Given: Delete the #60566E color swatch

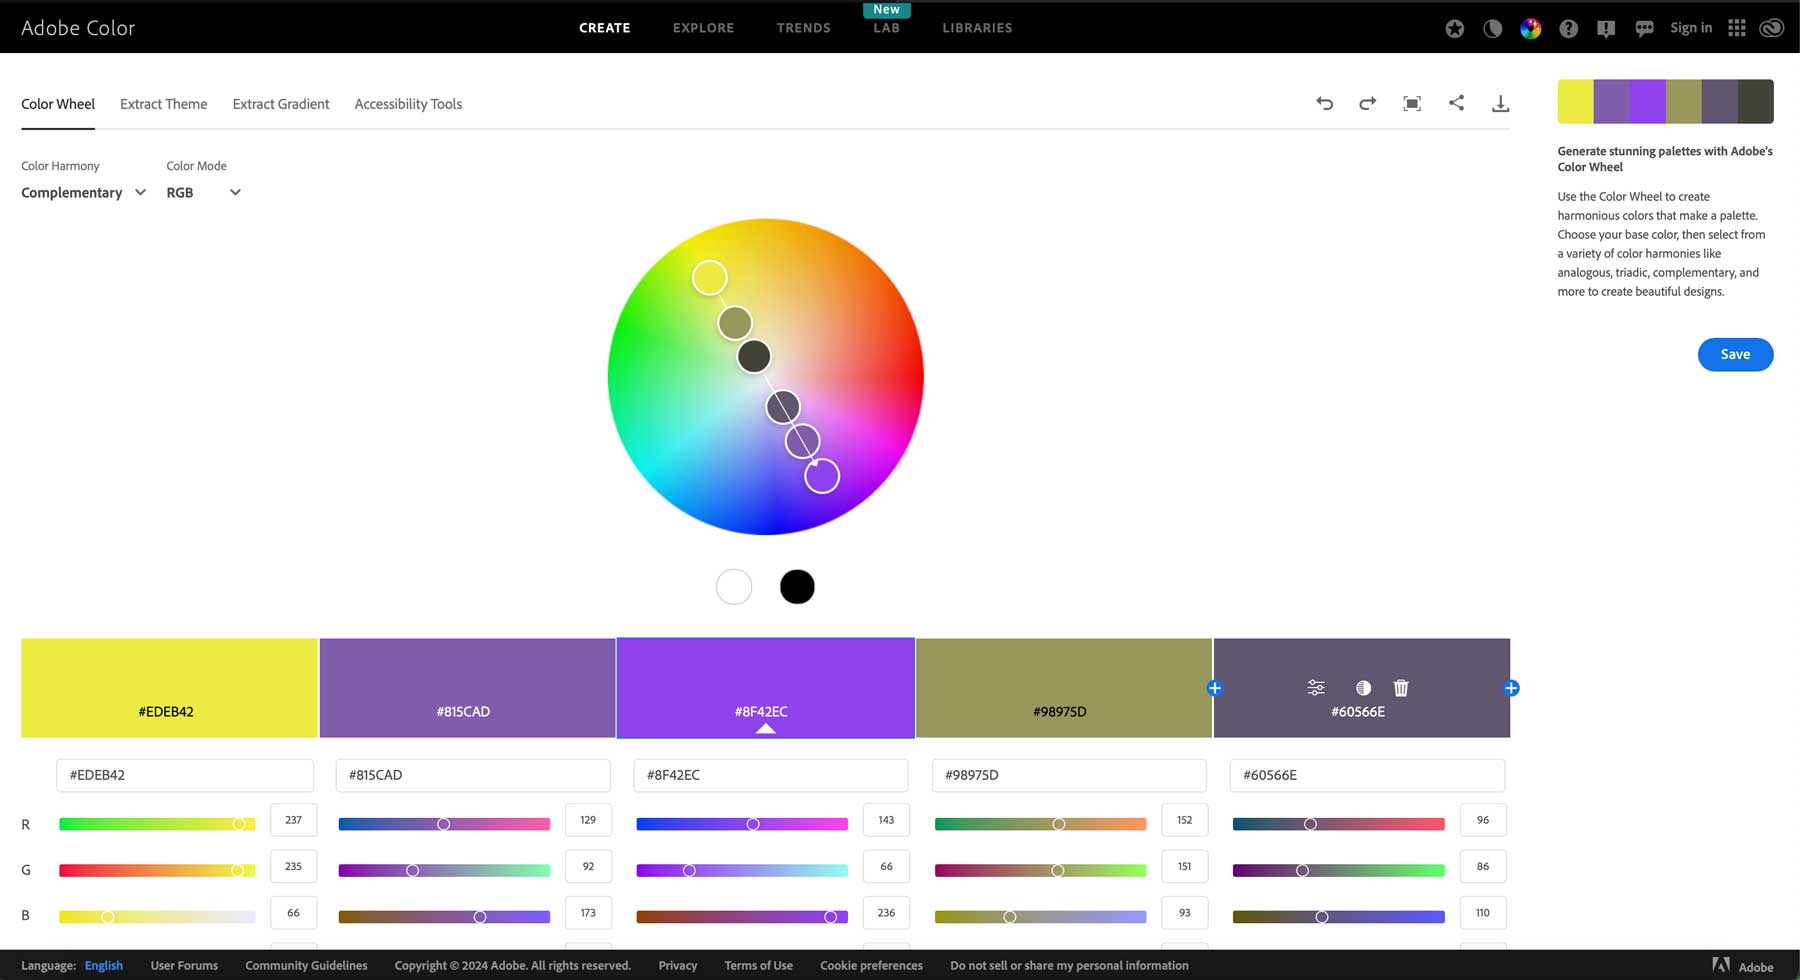Looking at the screenshot, I should pos(1400,687).
